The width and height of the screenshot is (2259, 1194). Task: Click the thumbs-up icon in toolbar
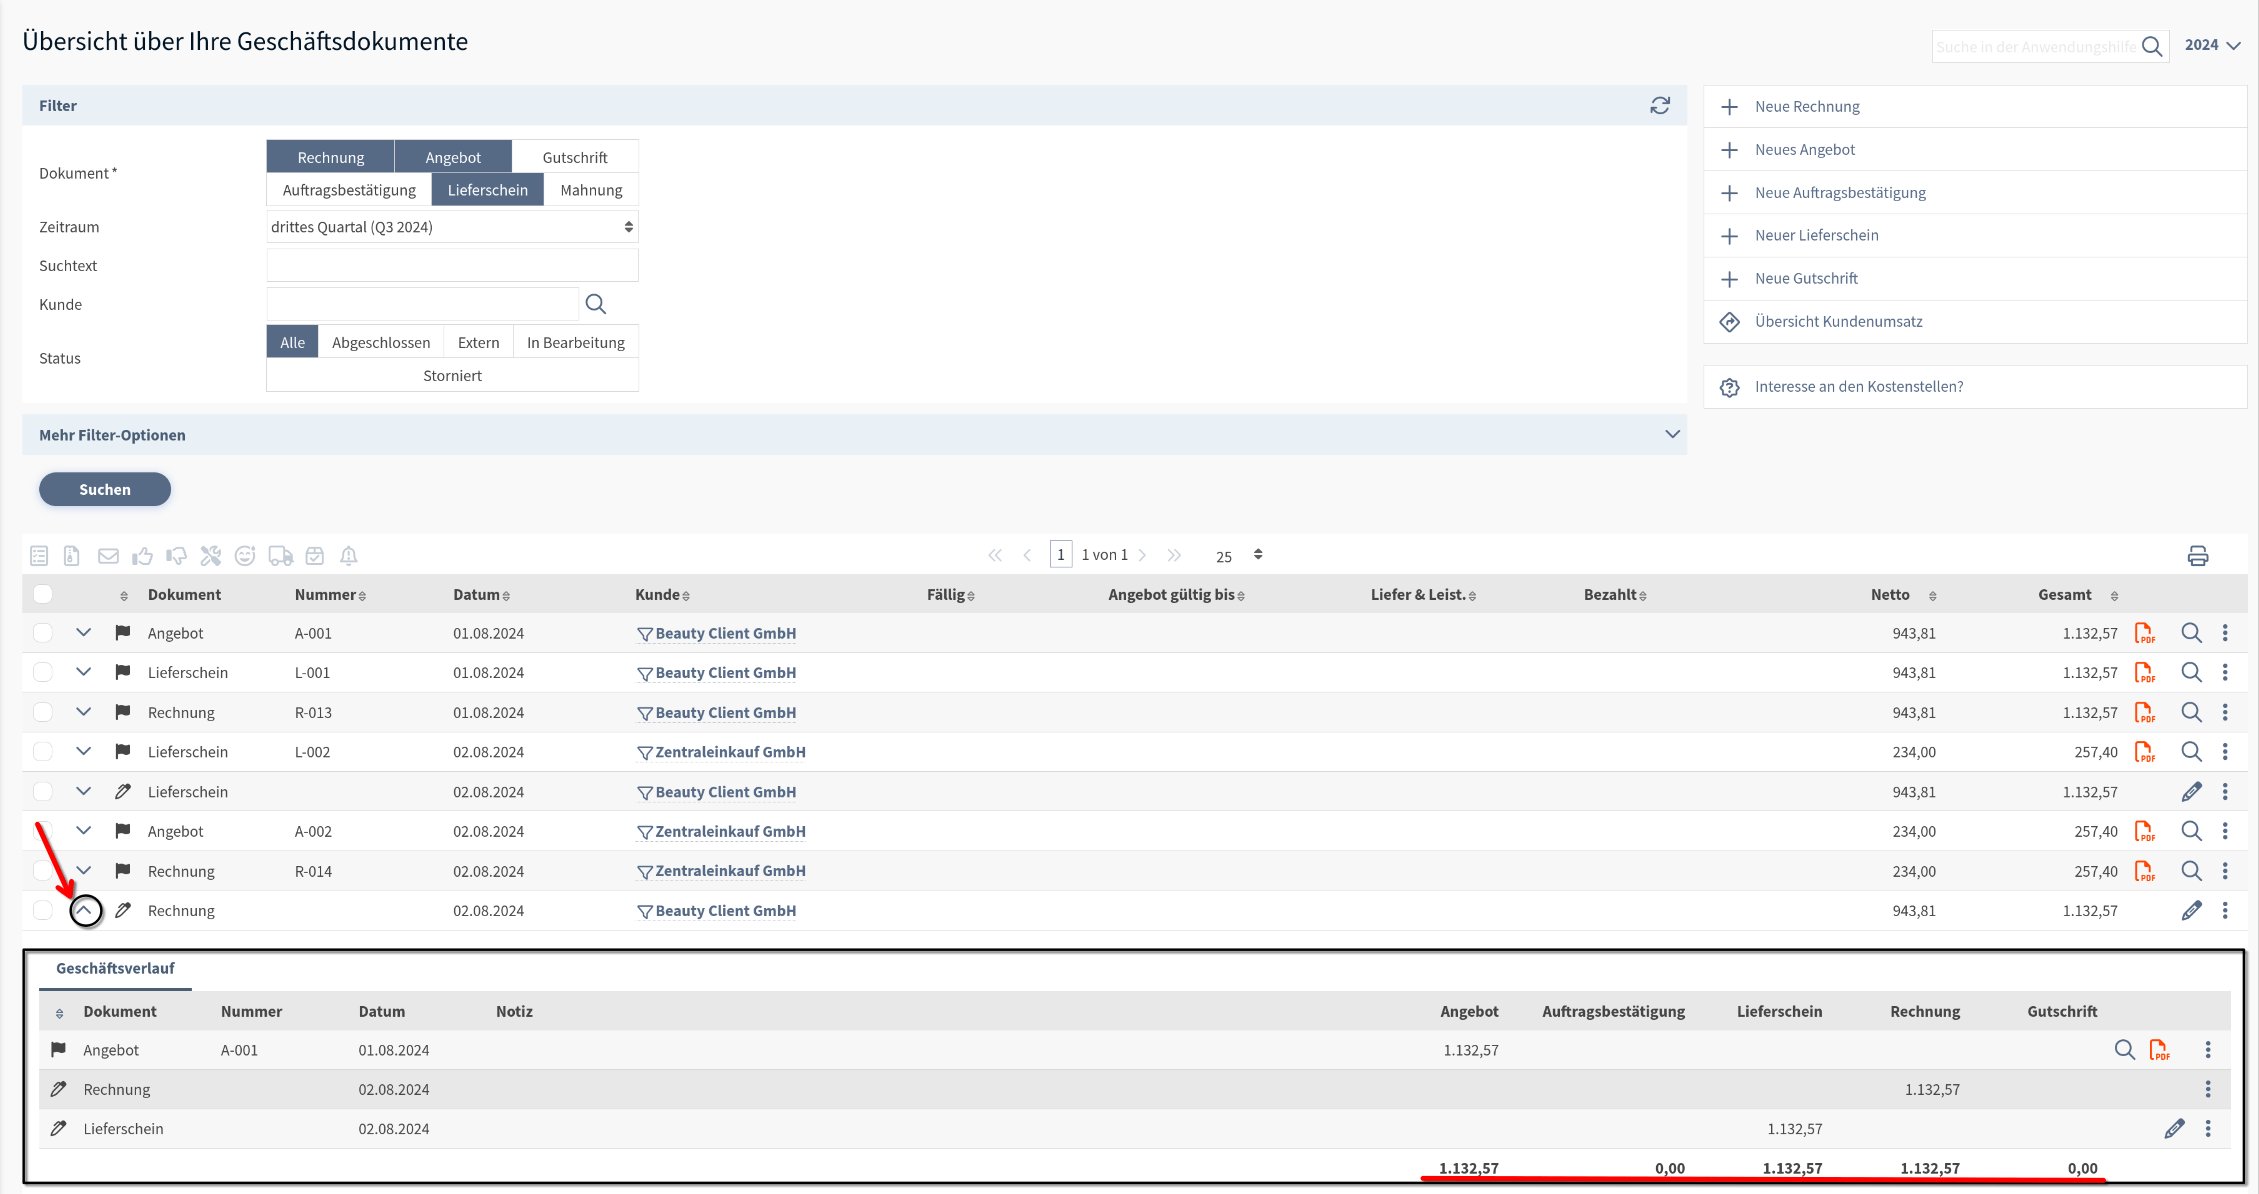click(143, 556)
